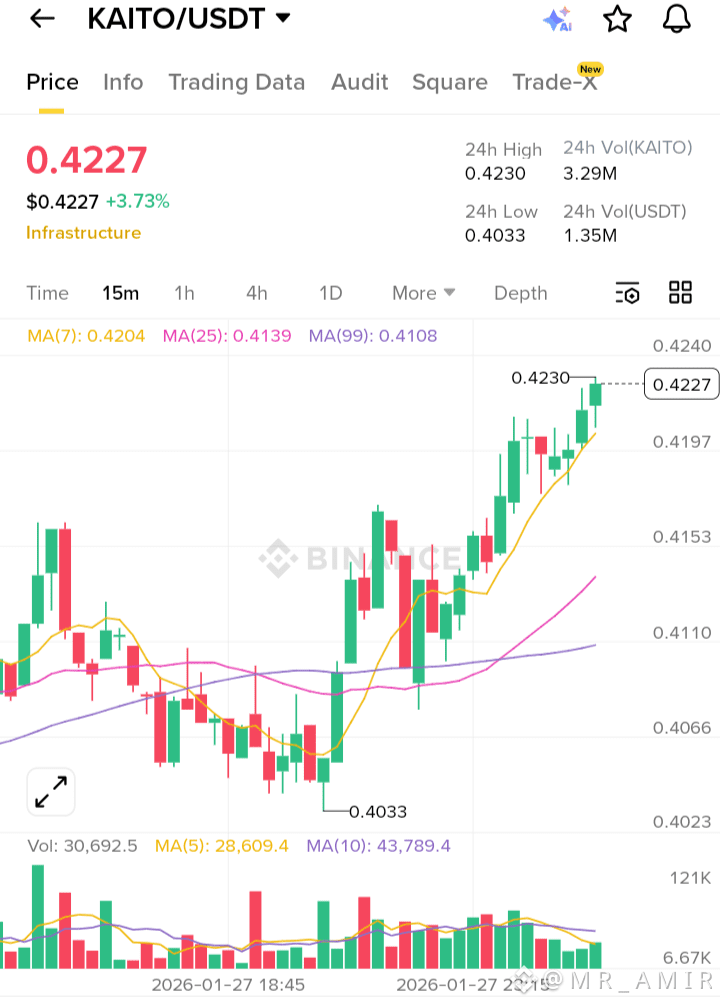Tap the Vol: 30,692.5 label
Viewport: 720px width, 1005px height.
[x=82, y=846]
